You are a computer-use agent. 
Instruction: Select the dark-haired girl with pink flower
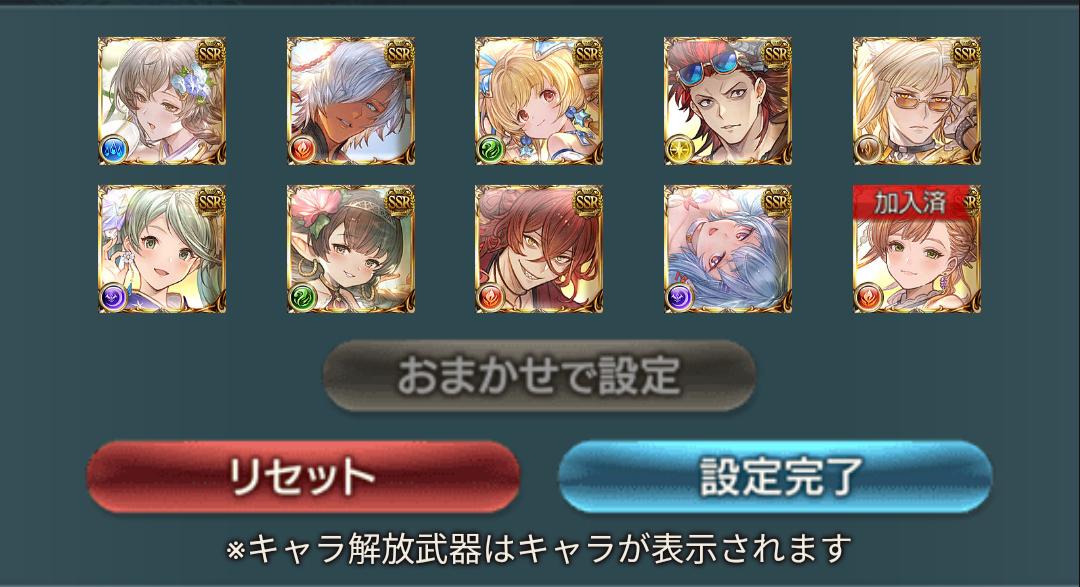(x=351, y=249)
